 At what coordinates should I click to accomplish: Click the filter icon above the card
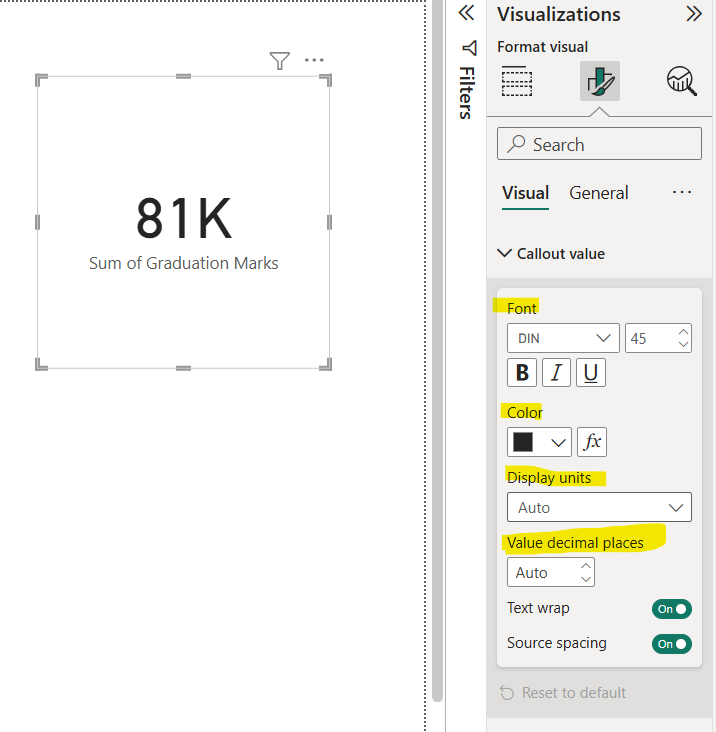point(280,61)
